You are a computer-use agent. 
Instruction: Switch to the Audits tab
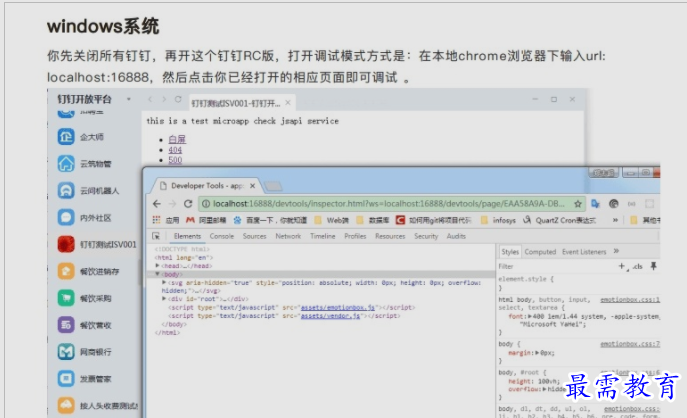pyautogui.click(x=456, y=236)
